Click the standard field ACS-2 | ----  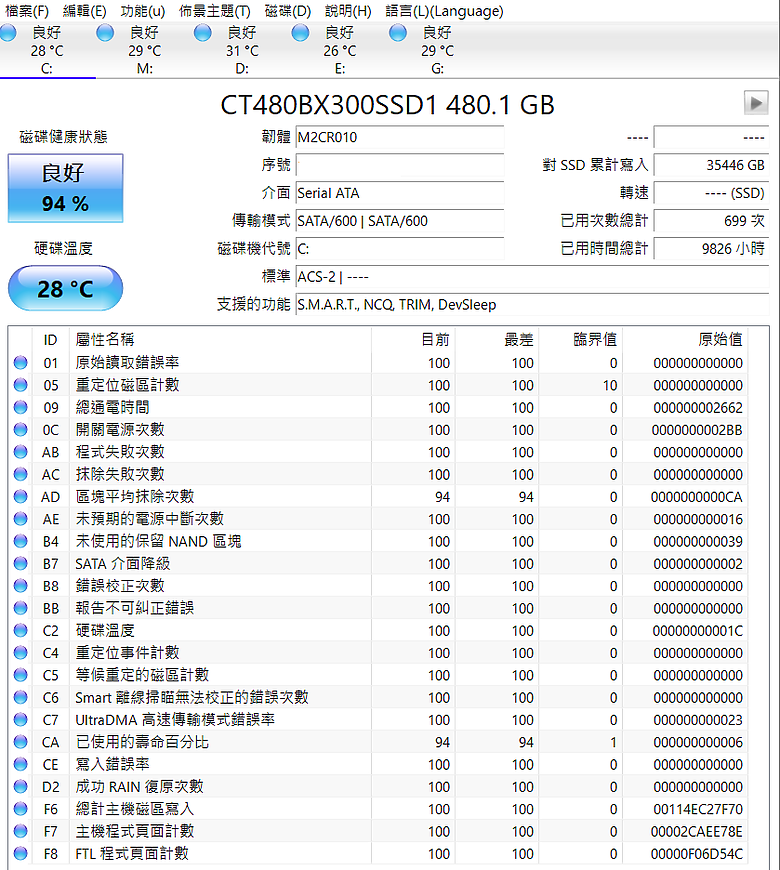tap(533, 276)
